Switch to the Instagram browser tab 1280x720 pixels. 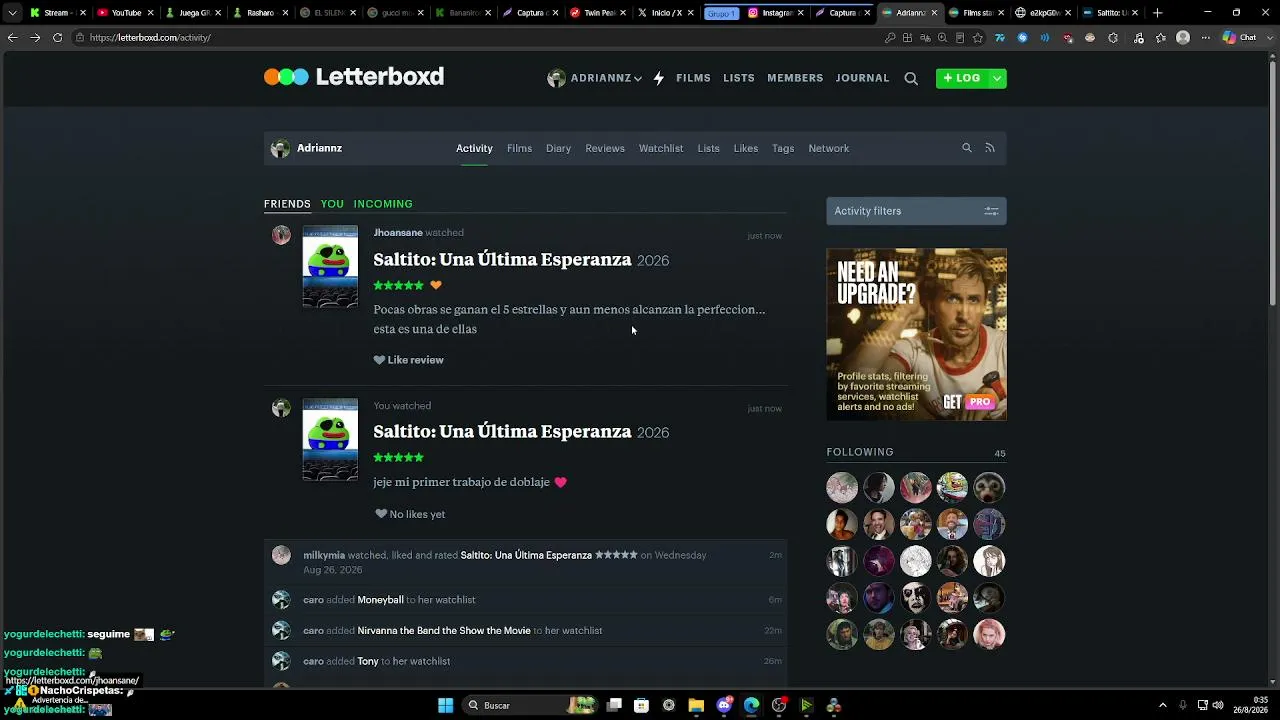click(776, 13)
